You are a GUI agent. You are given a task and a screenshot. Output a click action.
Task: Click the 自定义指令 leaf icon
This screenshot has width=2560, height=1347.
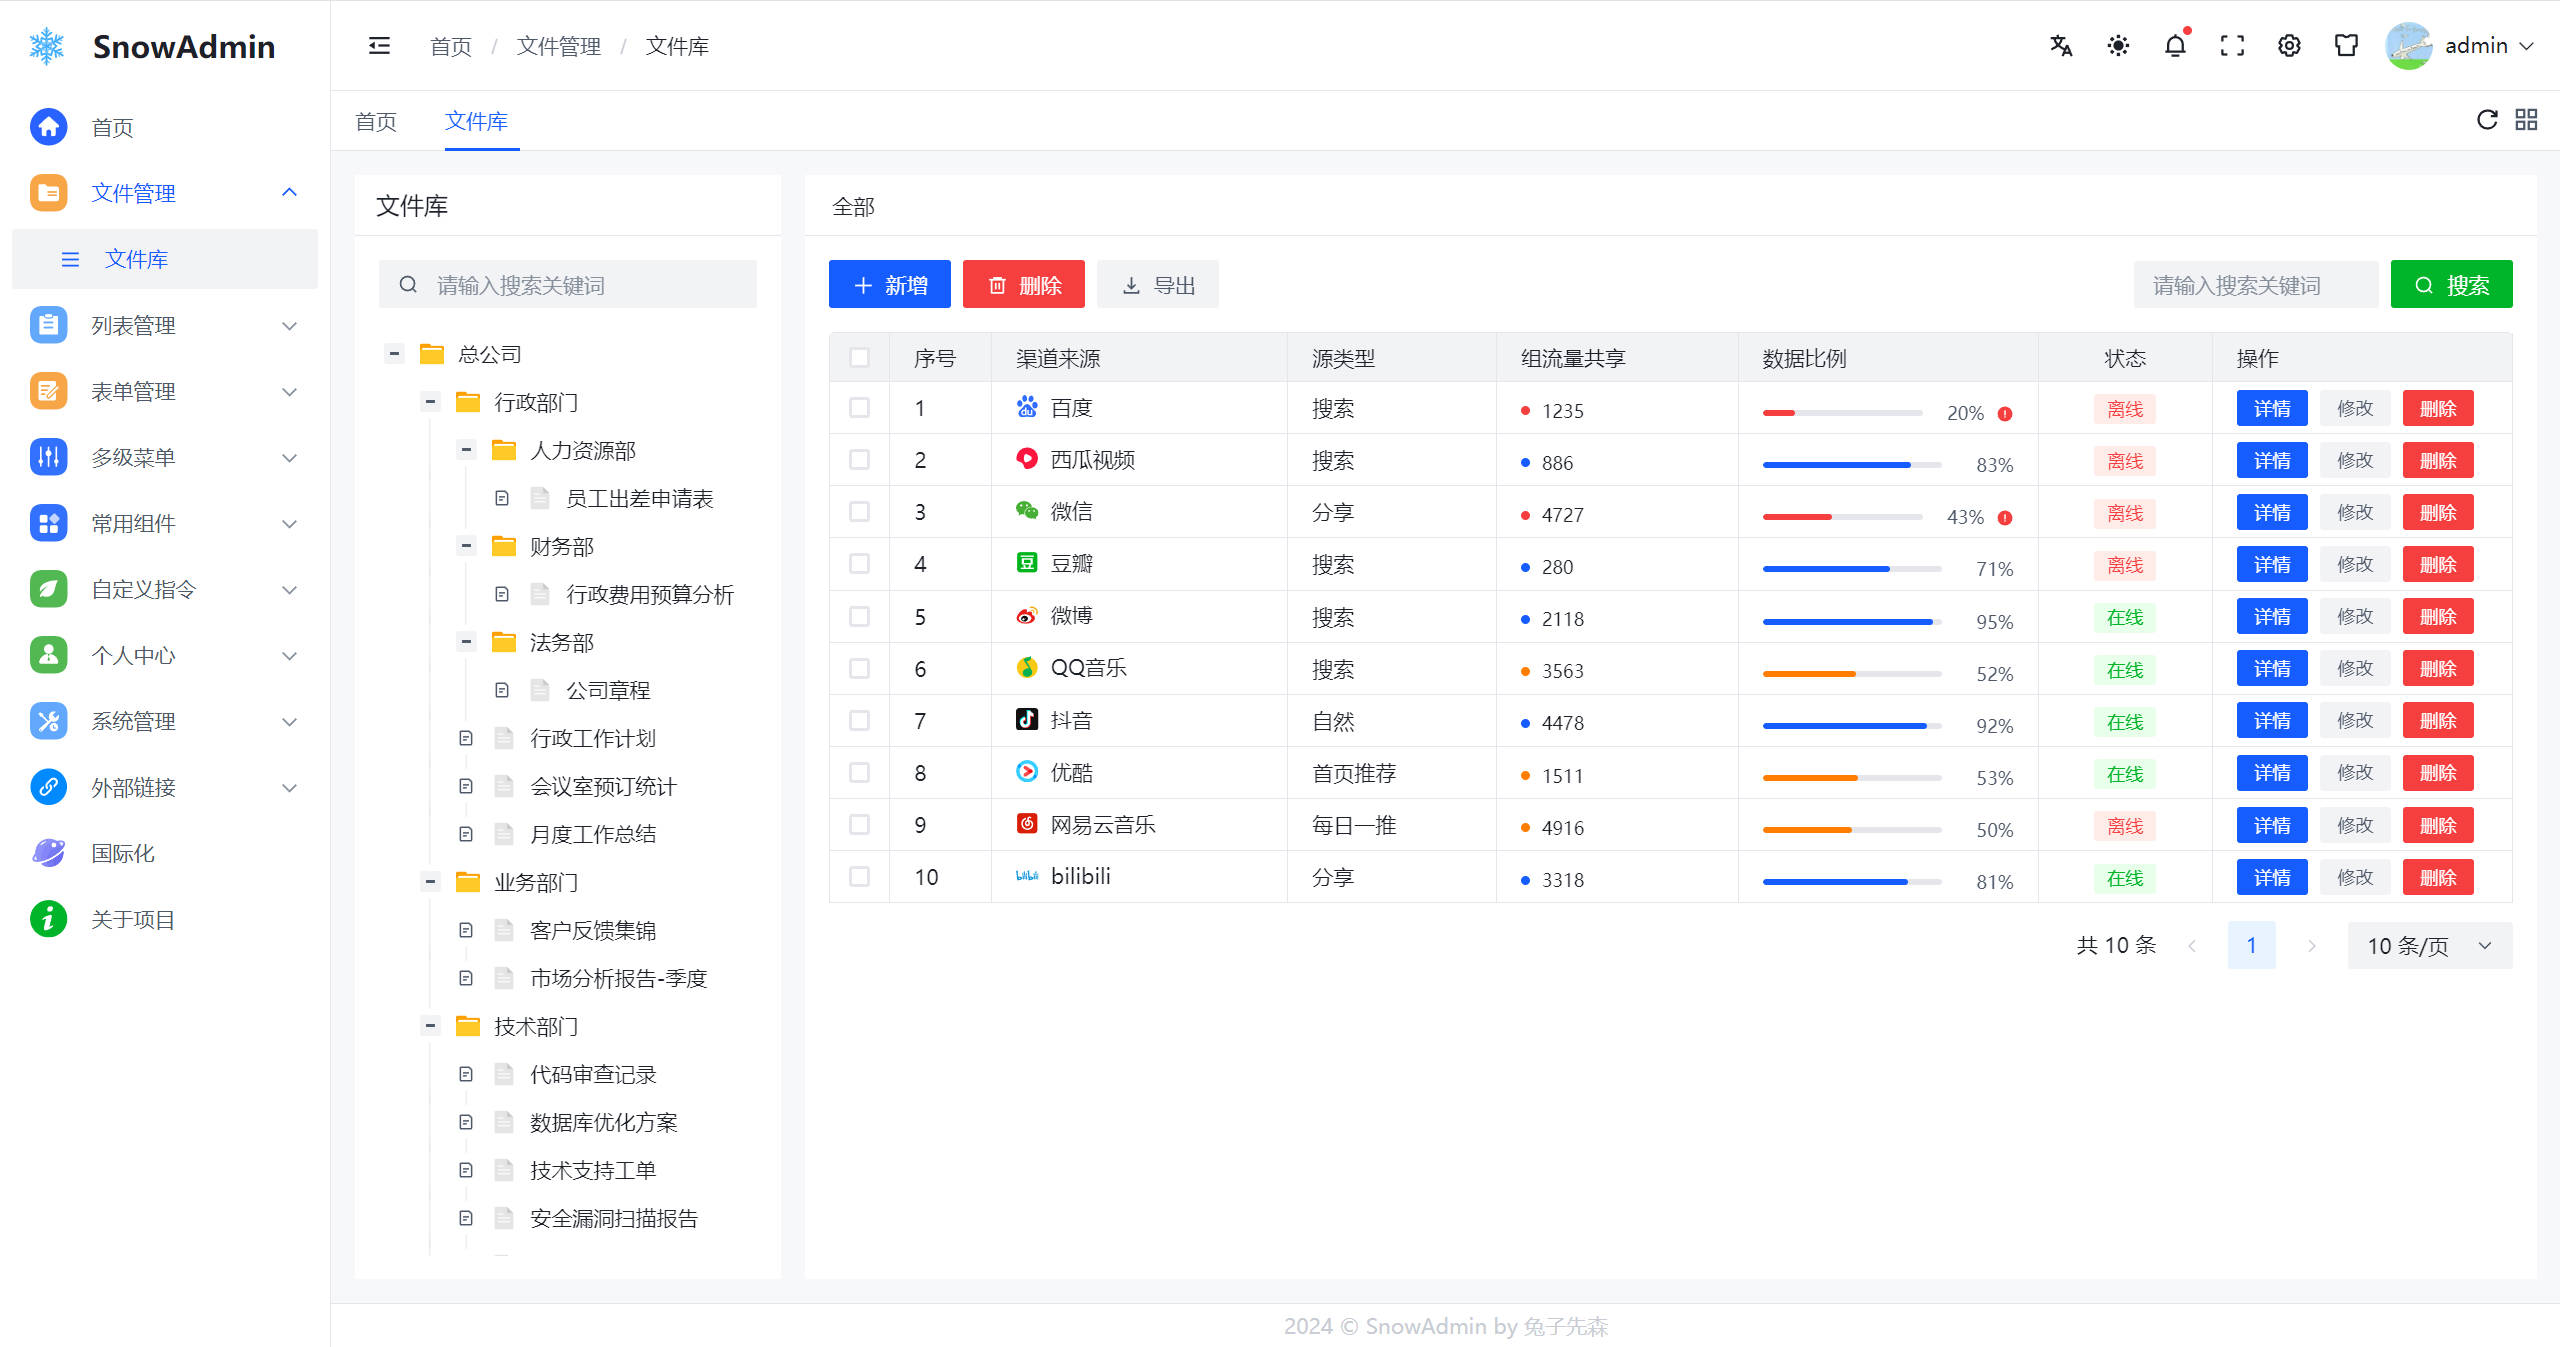coord(48,589)
